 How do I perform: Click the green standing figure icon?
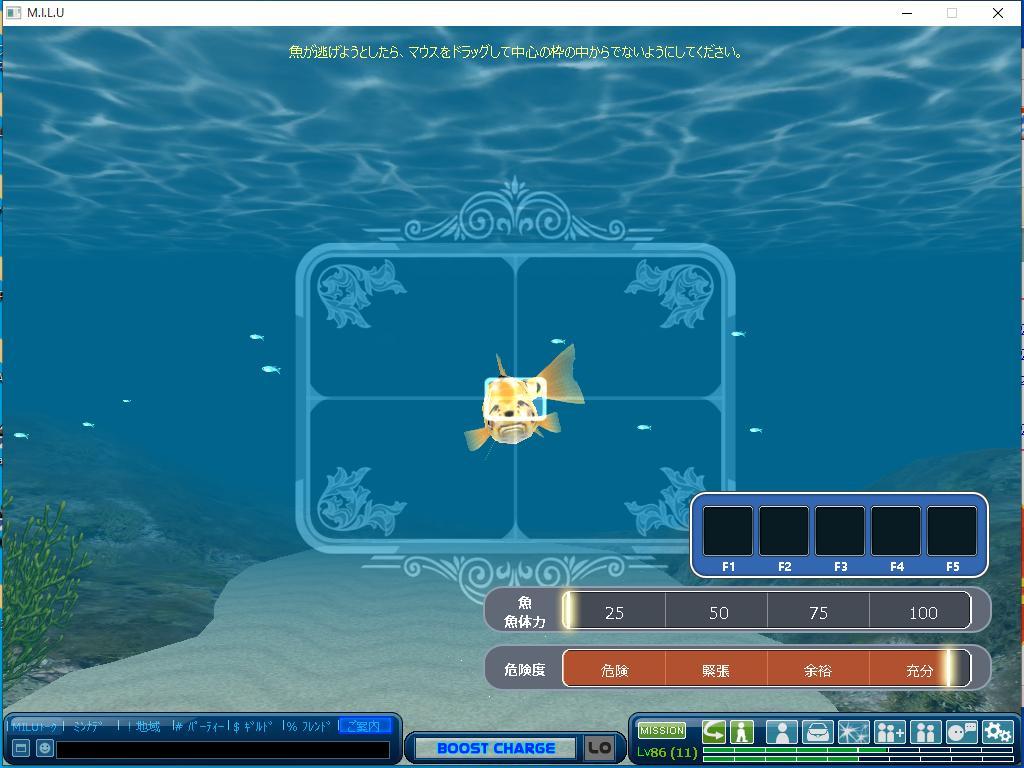(x=741, y=732)
